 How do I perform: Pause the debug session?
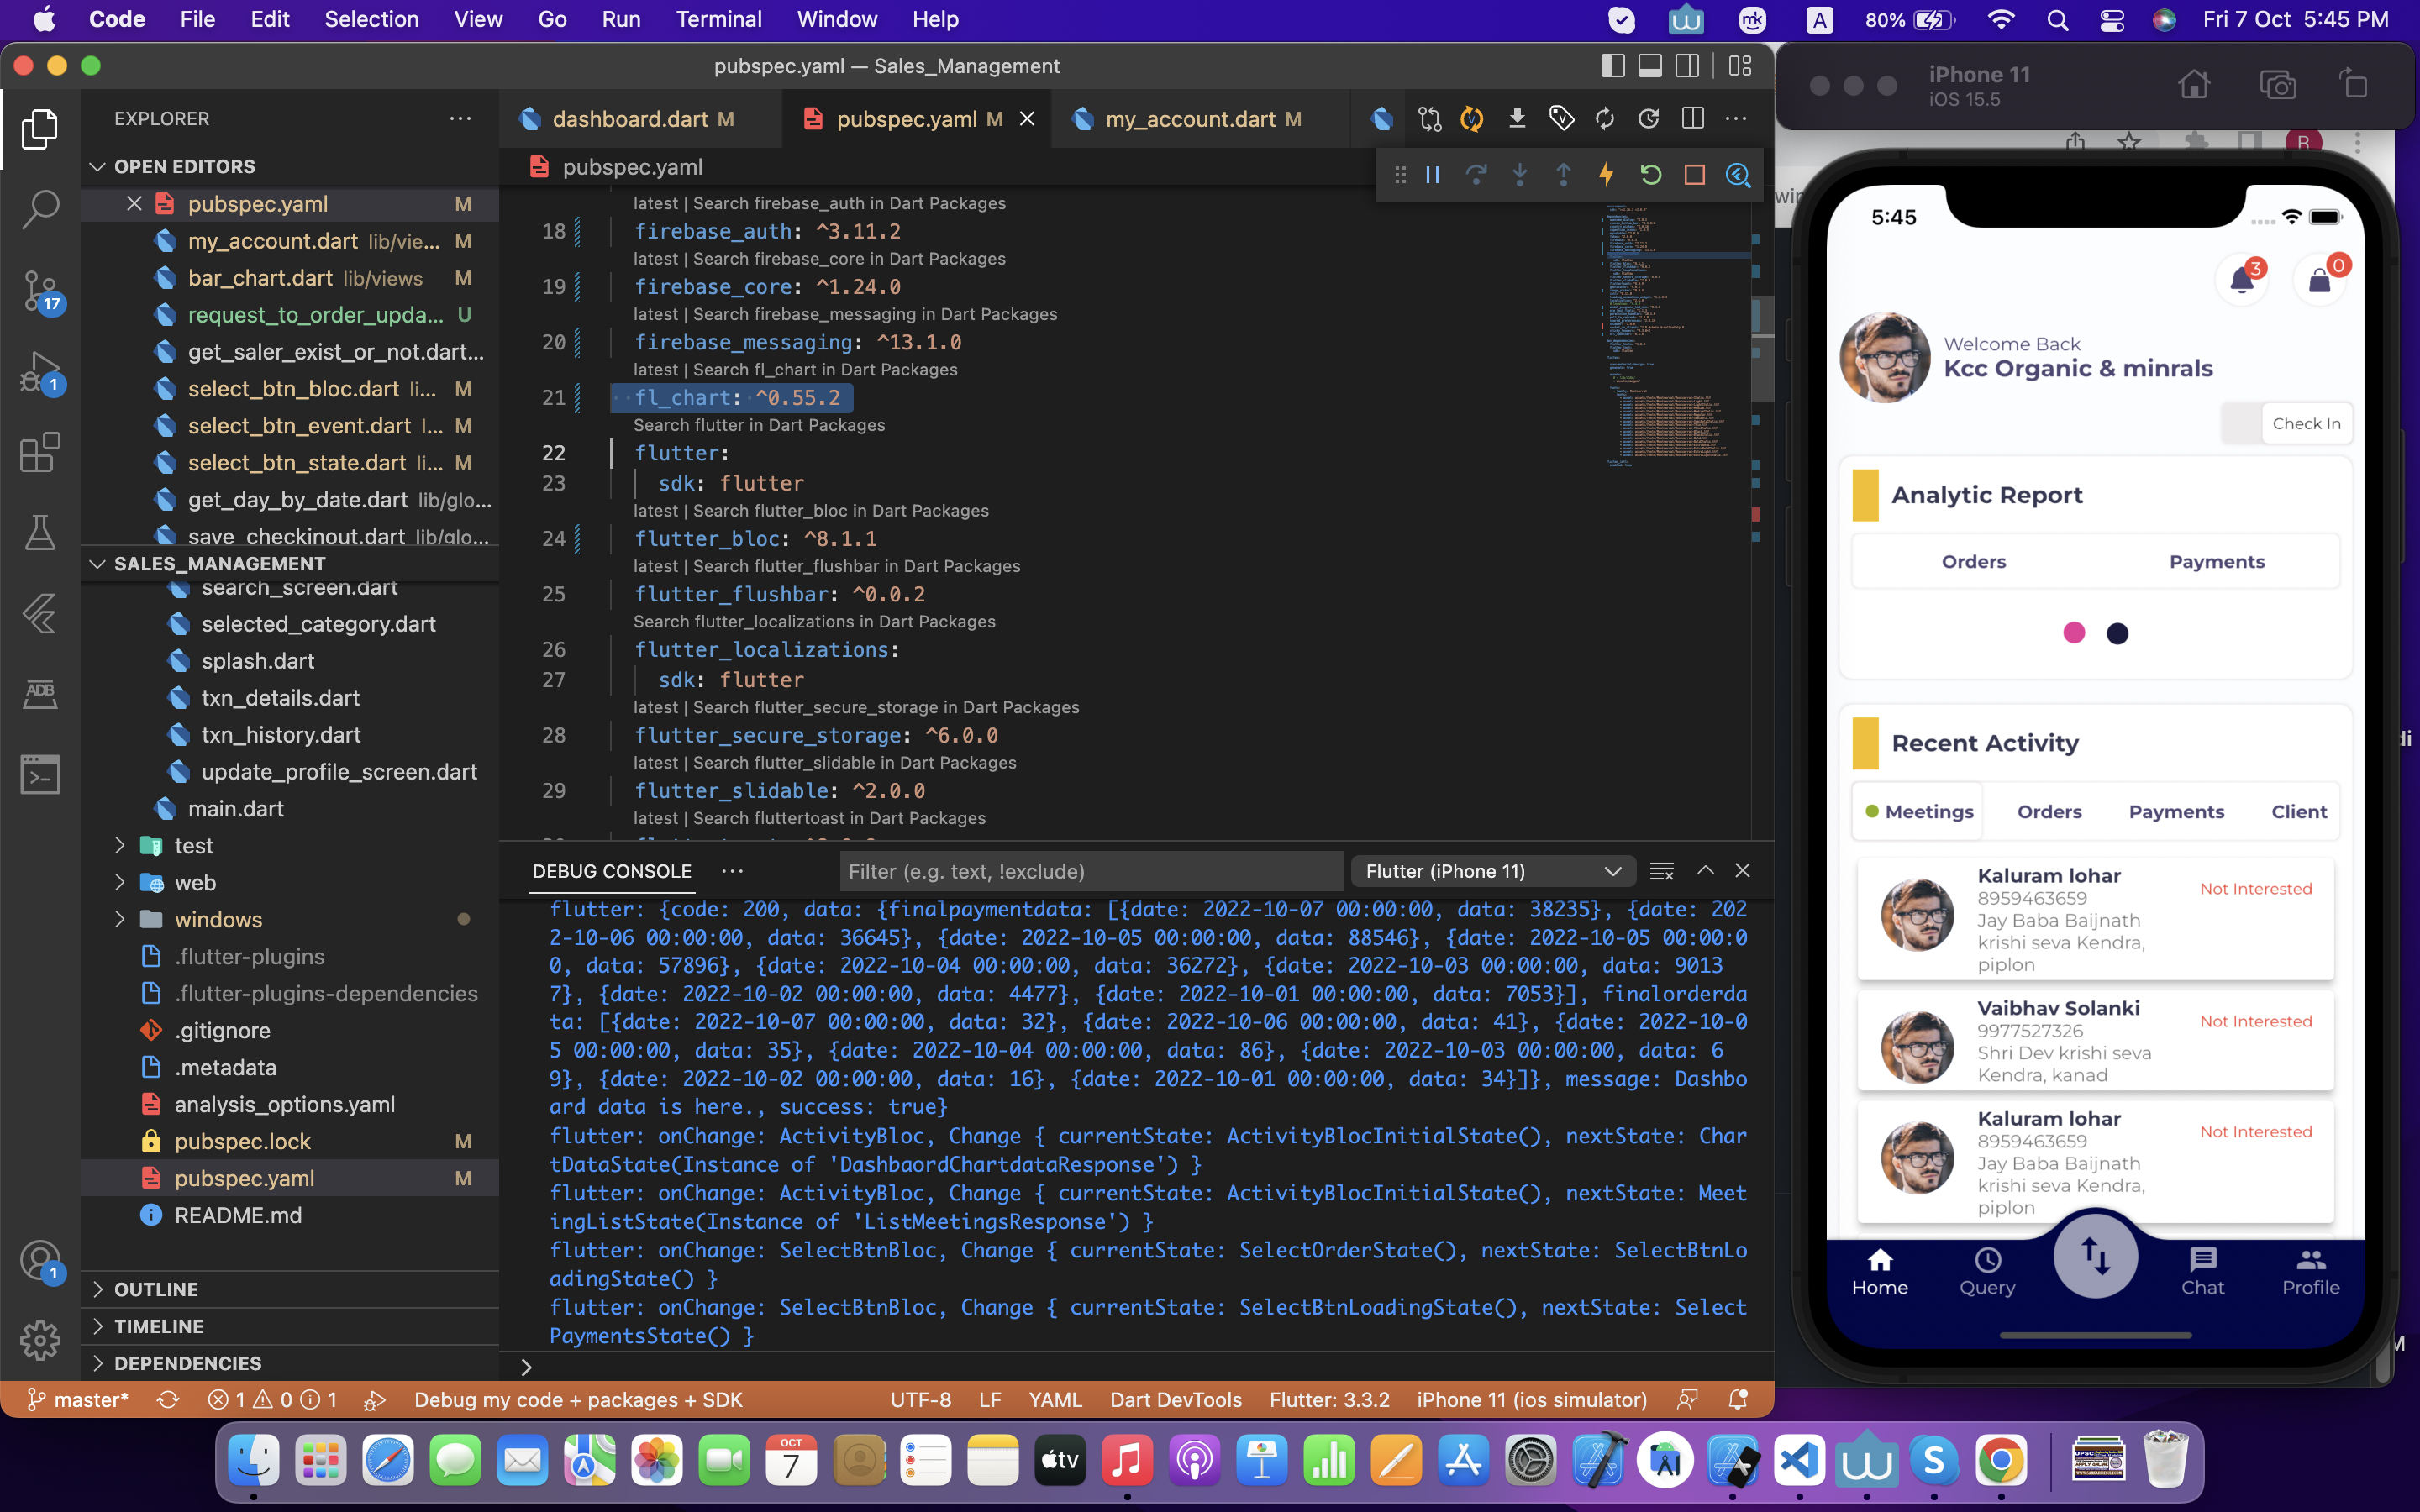pyautogui.click(x=1432, y=175)
